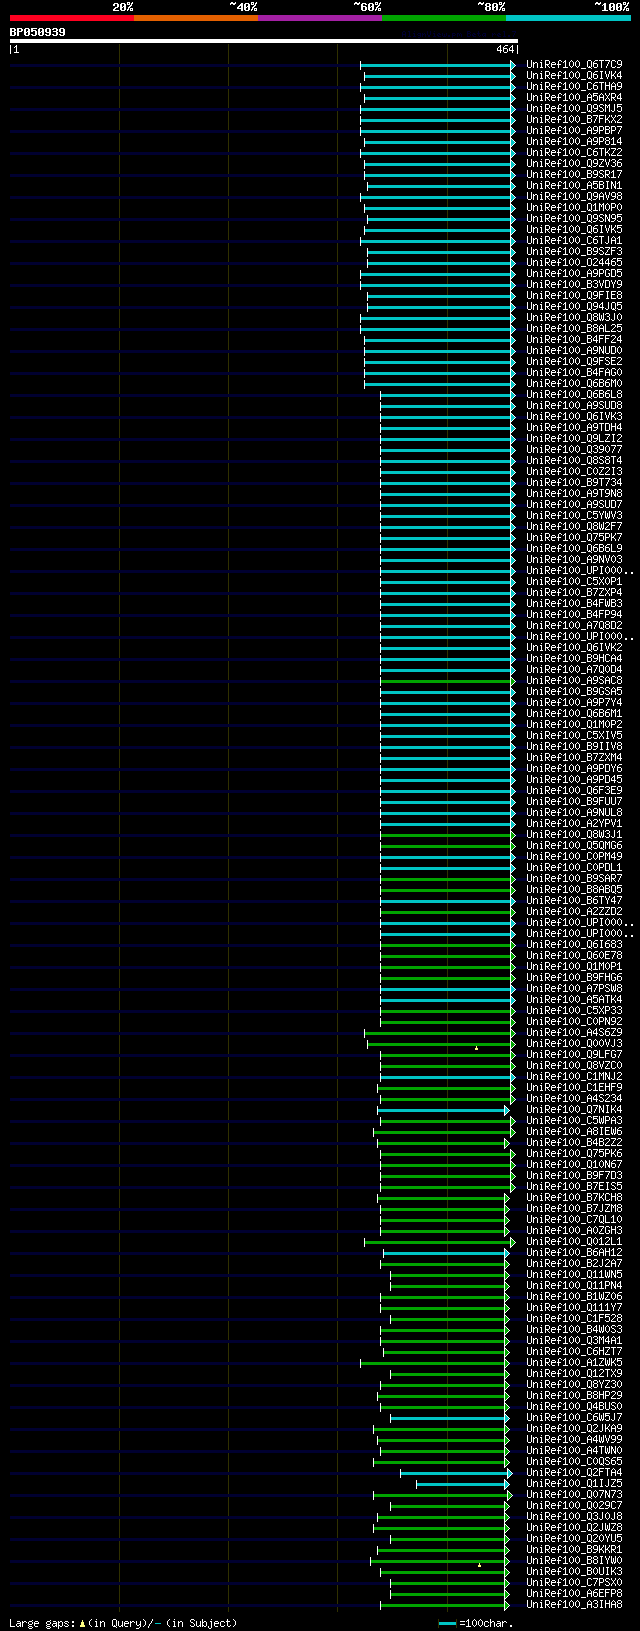
Task: Select hit label UniRef100_A3IHA8
Action: [574, 1604]
